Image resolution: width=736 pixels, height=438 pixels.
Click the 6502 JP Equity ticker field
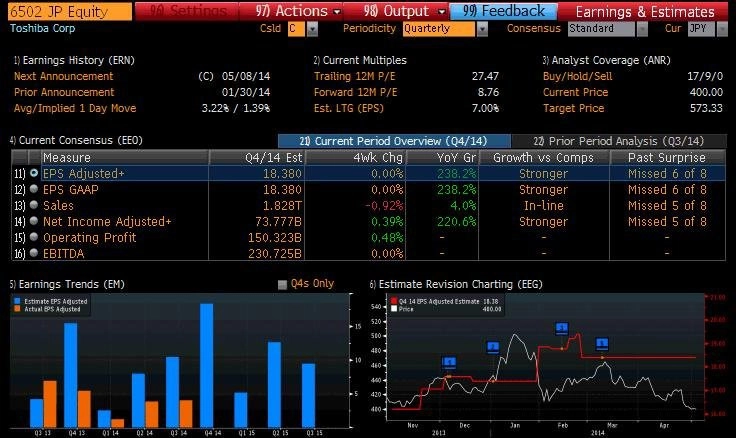[70, 11]
